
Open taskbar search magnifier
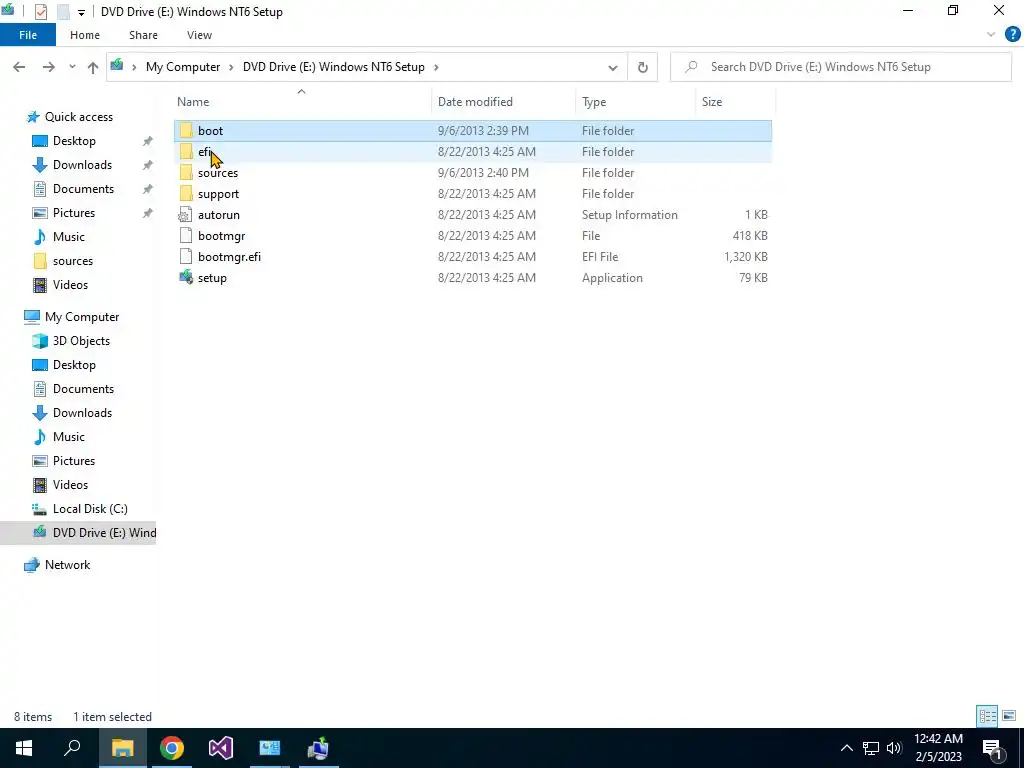coord(72,748)
